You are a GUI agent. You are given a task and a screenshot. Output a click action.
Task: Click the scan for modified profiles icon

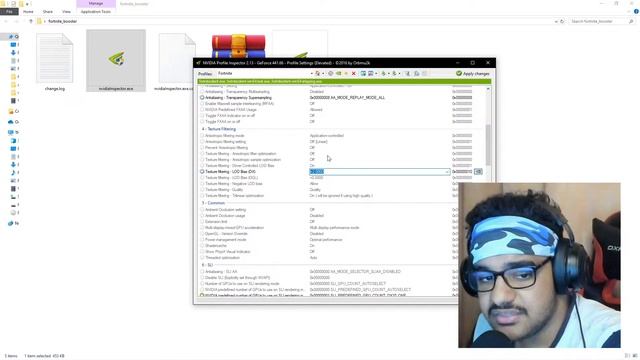click(407, 73)
